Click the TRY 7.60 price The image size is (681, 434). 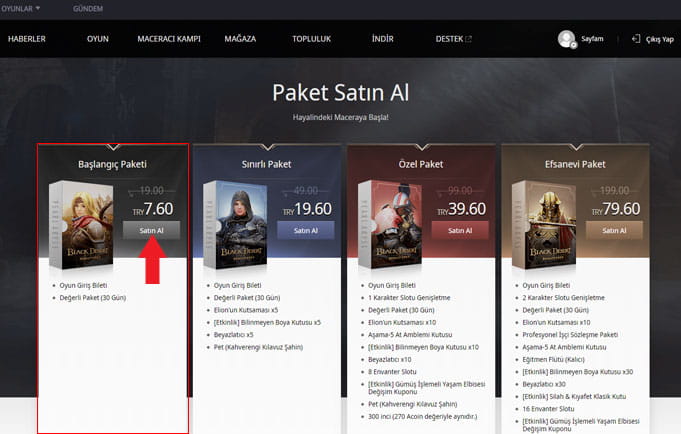pos(153,209)
